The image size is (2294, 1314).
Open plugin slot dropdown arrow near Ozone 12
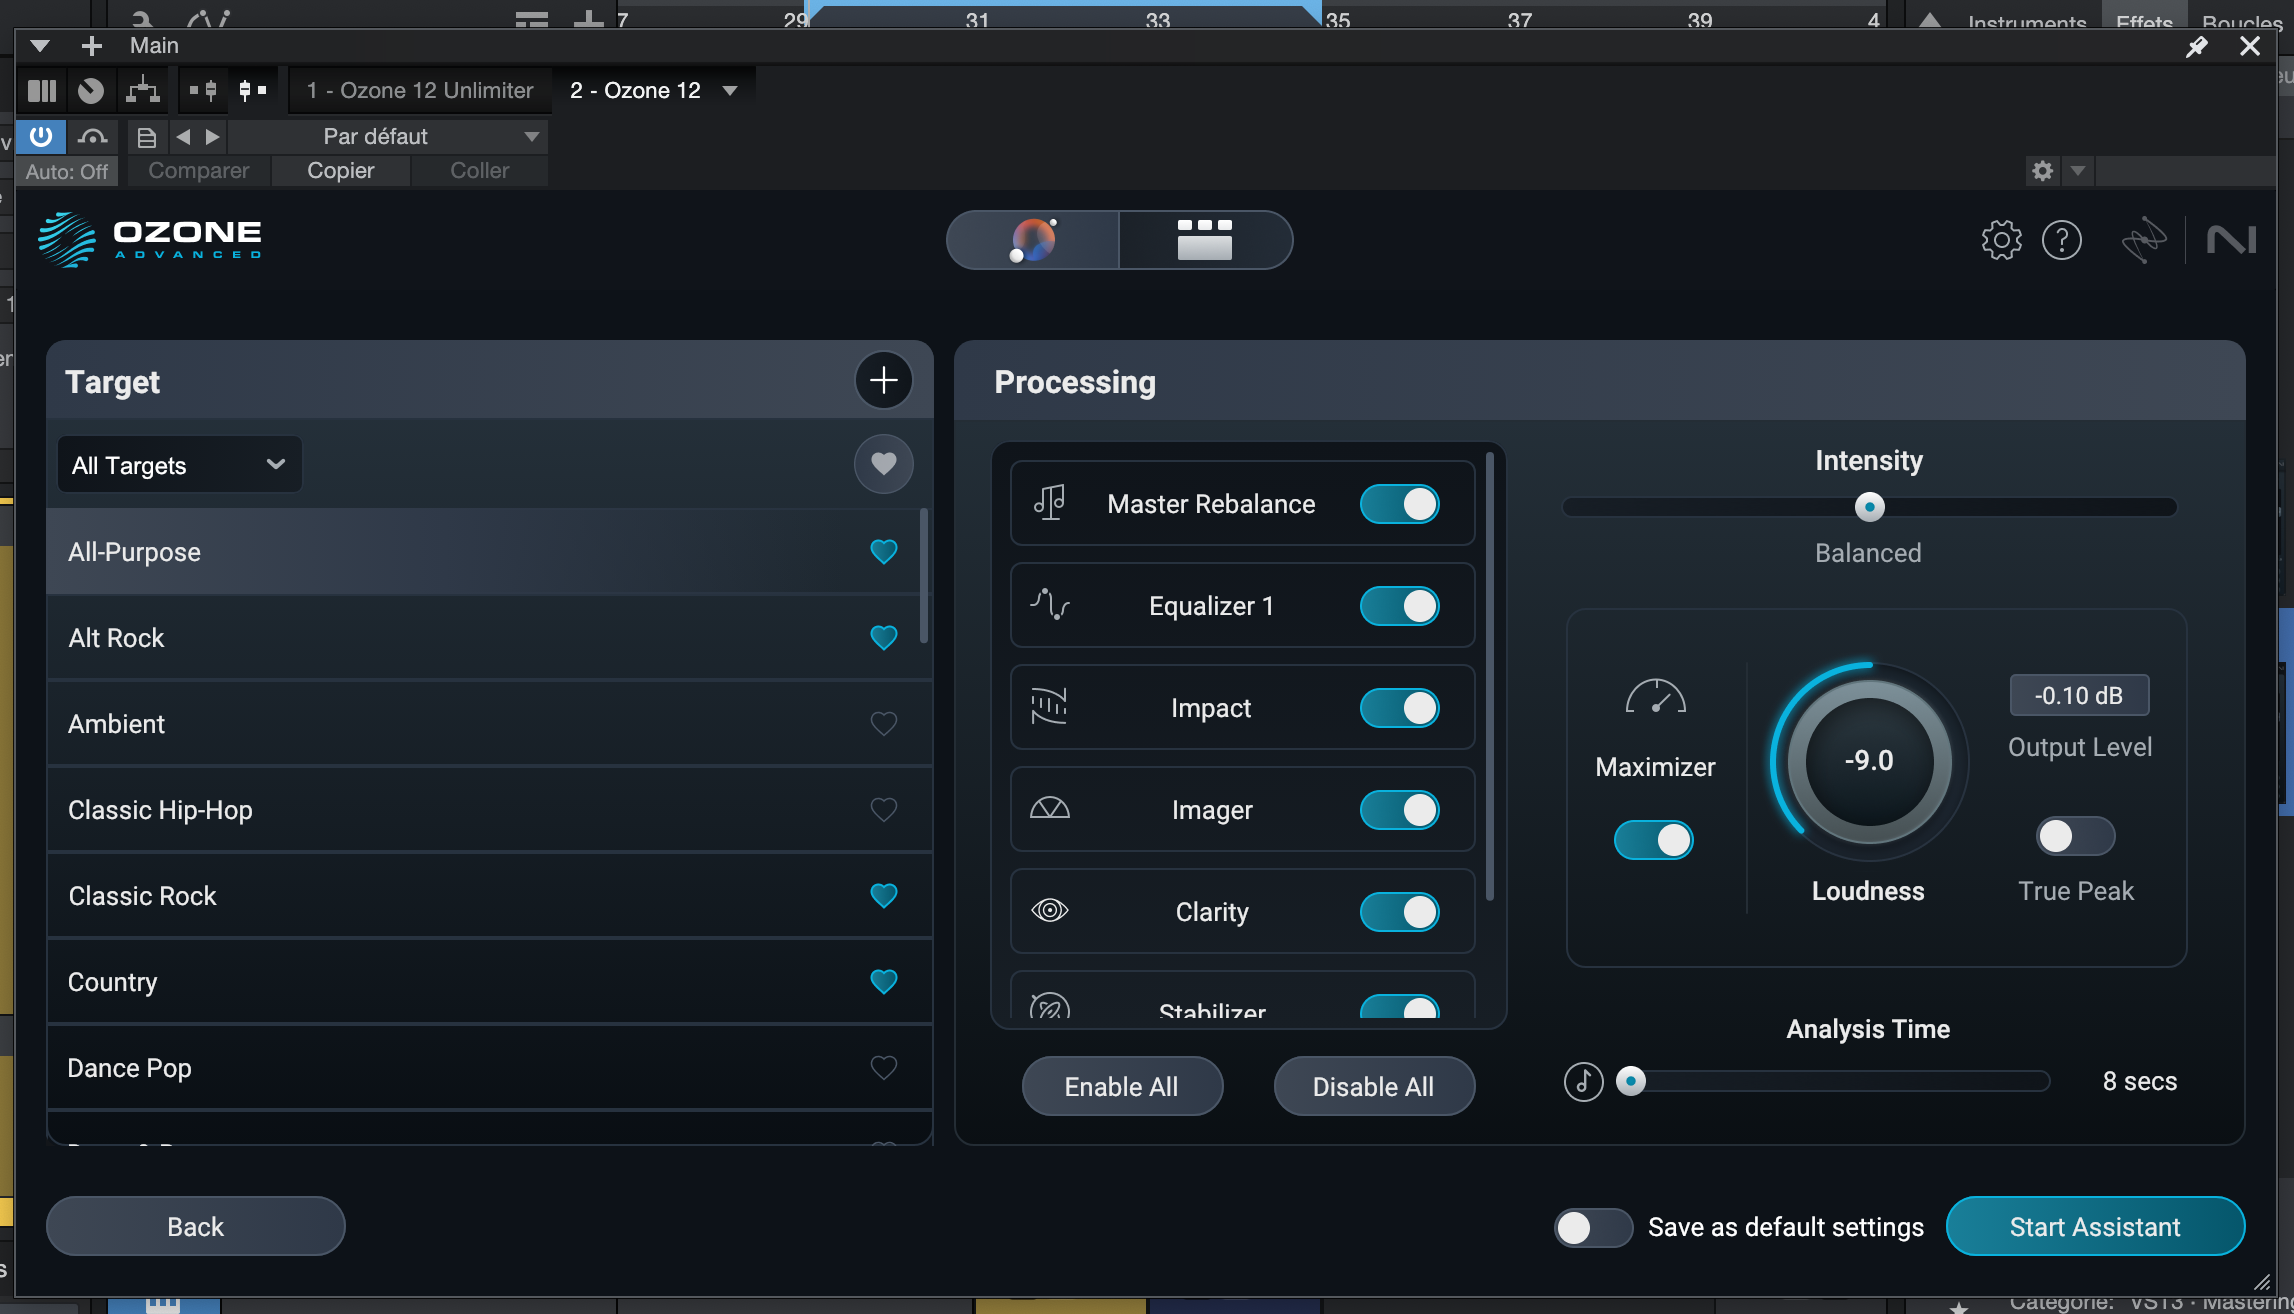pyautogui.click(x=730, y=91)
